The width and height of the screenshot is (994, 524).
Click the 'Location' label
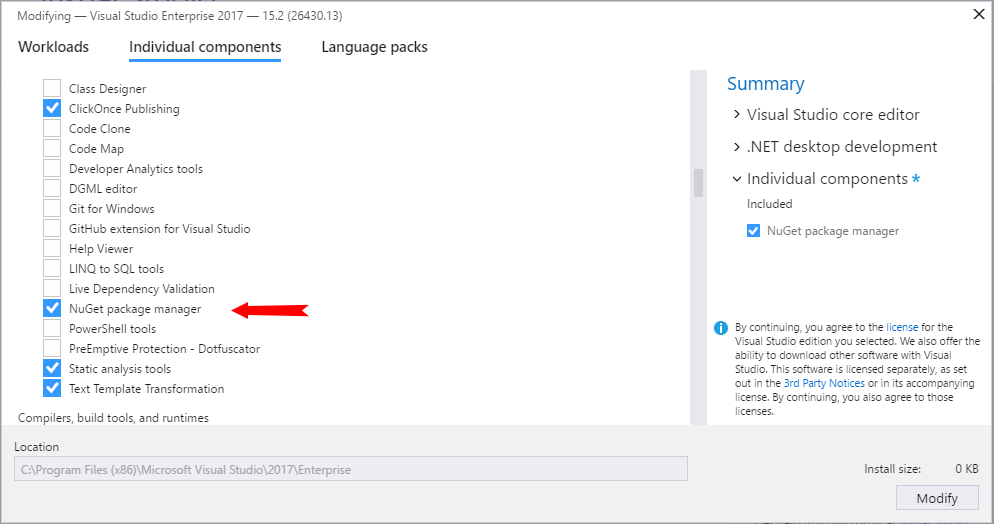tap(36, 447)
